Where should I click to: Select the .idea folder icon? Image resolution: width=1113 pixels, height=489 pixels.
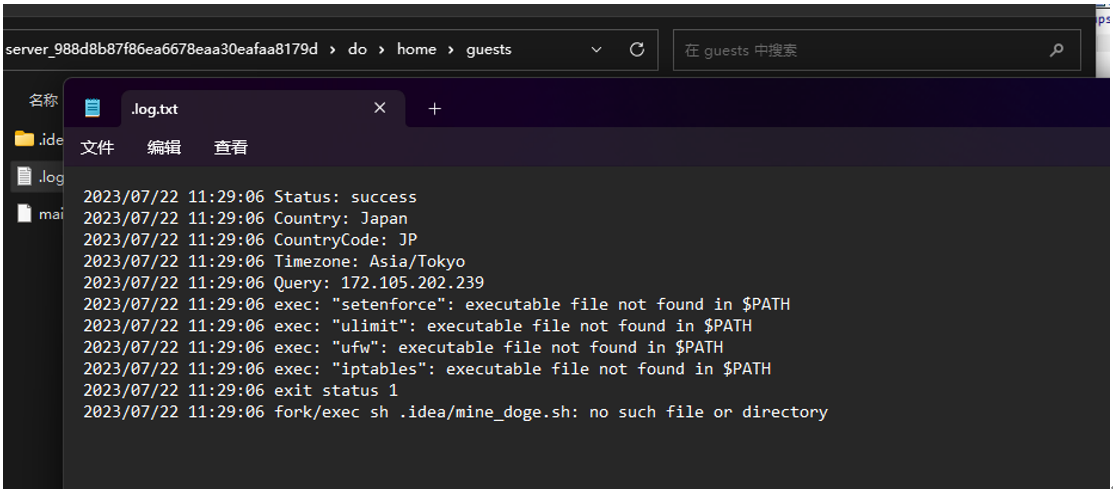tap(24, 139)
